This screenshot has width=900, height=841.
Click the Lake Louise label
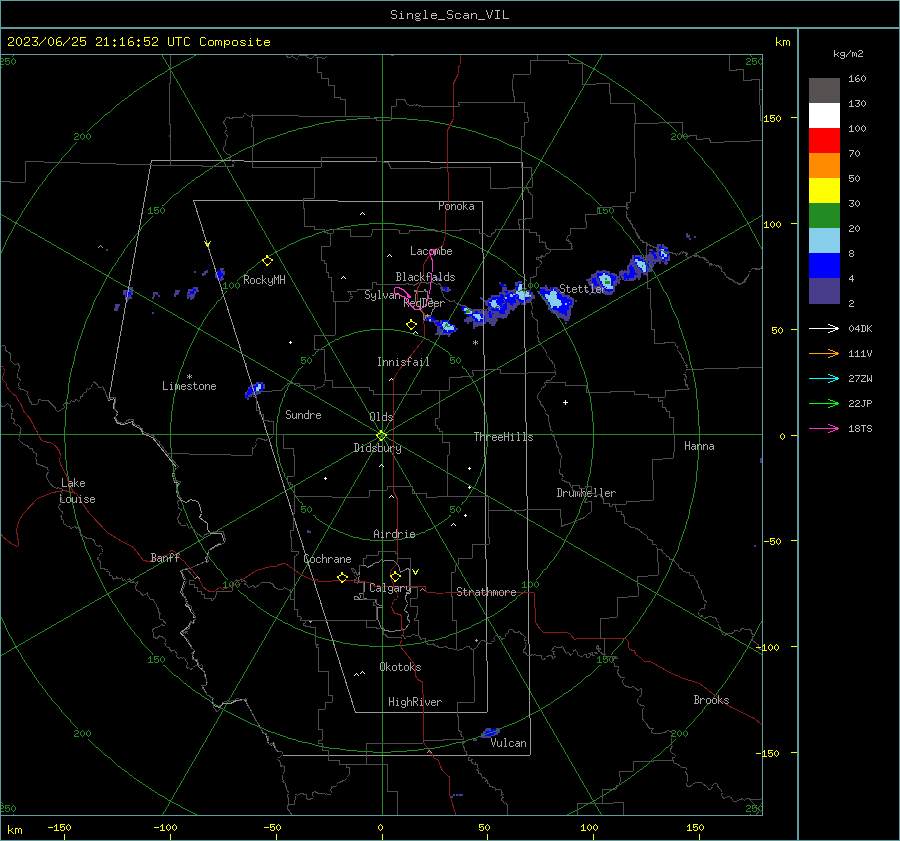pyautogui.click(x=77, y=491)
